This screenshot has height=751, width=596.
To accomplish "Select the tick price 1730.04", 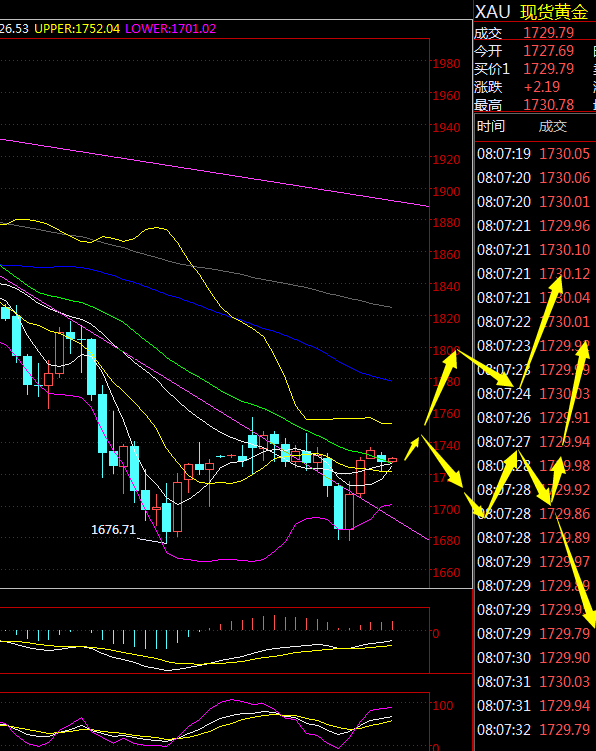I will (x=565, y=297).
